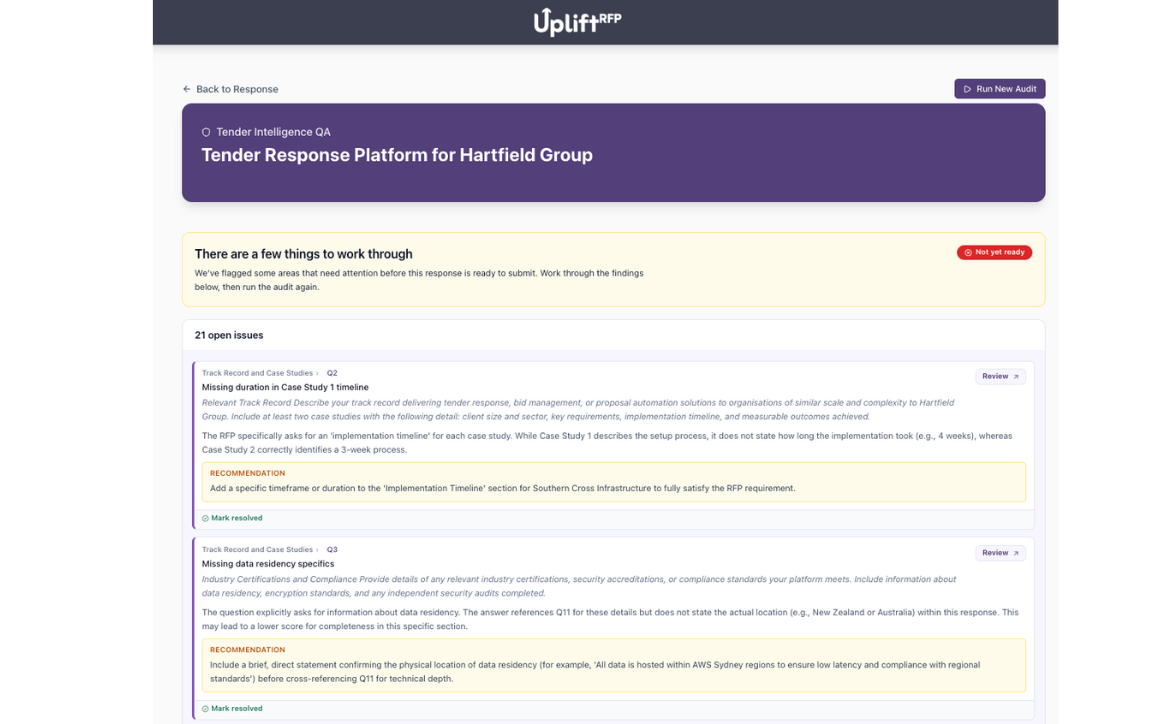
Task: Select the Q3 breadcrumb label
Action: [331, 549]
